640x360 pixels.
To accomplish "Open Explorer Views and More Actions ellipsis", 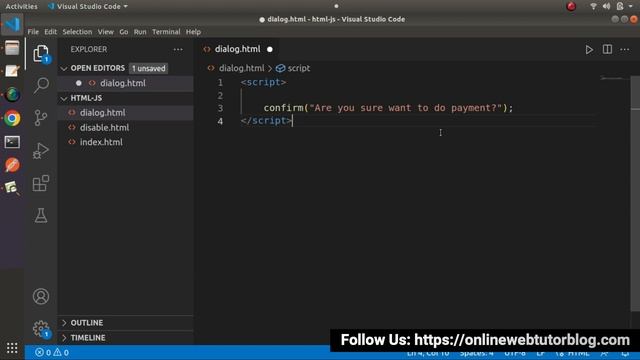I will tap(178, 49).
